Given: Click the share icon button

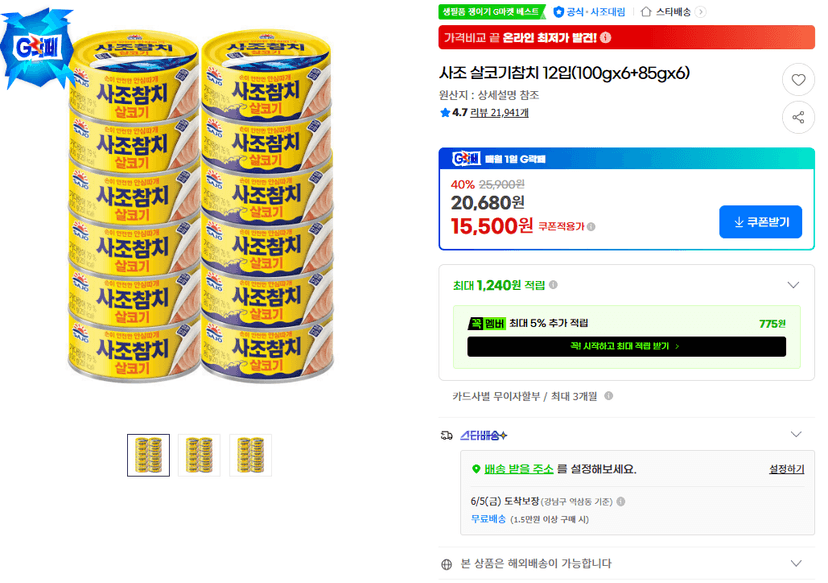Looking at the screenshot, I should [x=798, y=117].
